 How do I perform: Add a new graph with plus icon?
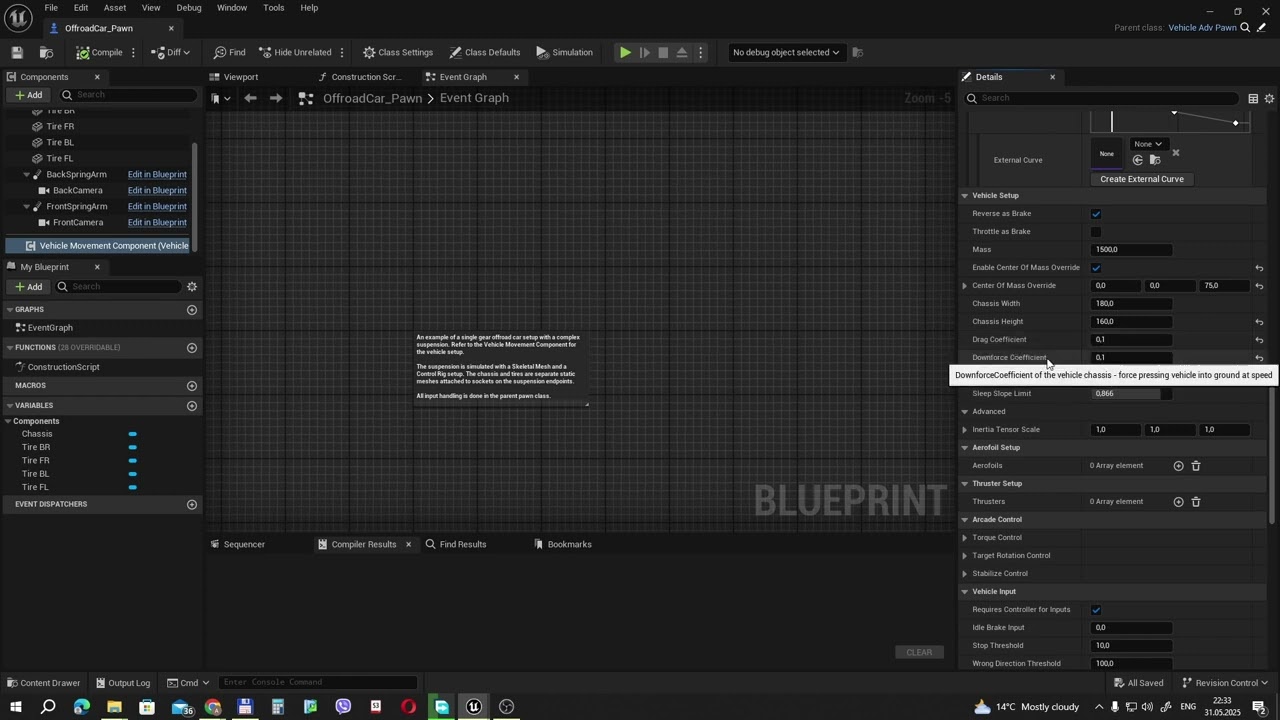click(192, 310)
